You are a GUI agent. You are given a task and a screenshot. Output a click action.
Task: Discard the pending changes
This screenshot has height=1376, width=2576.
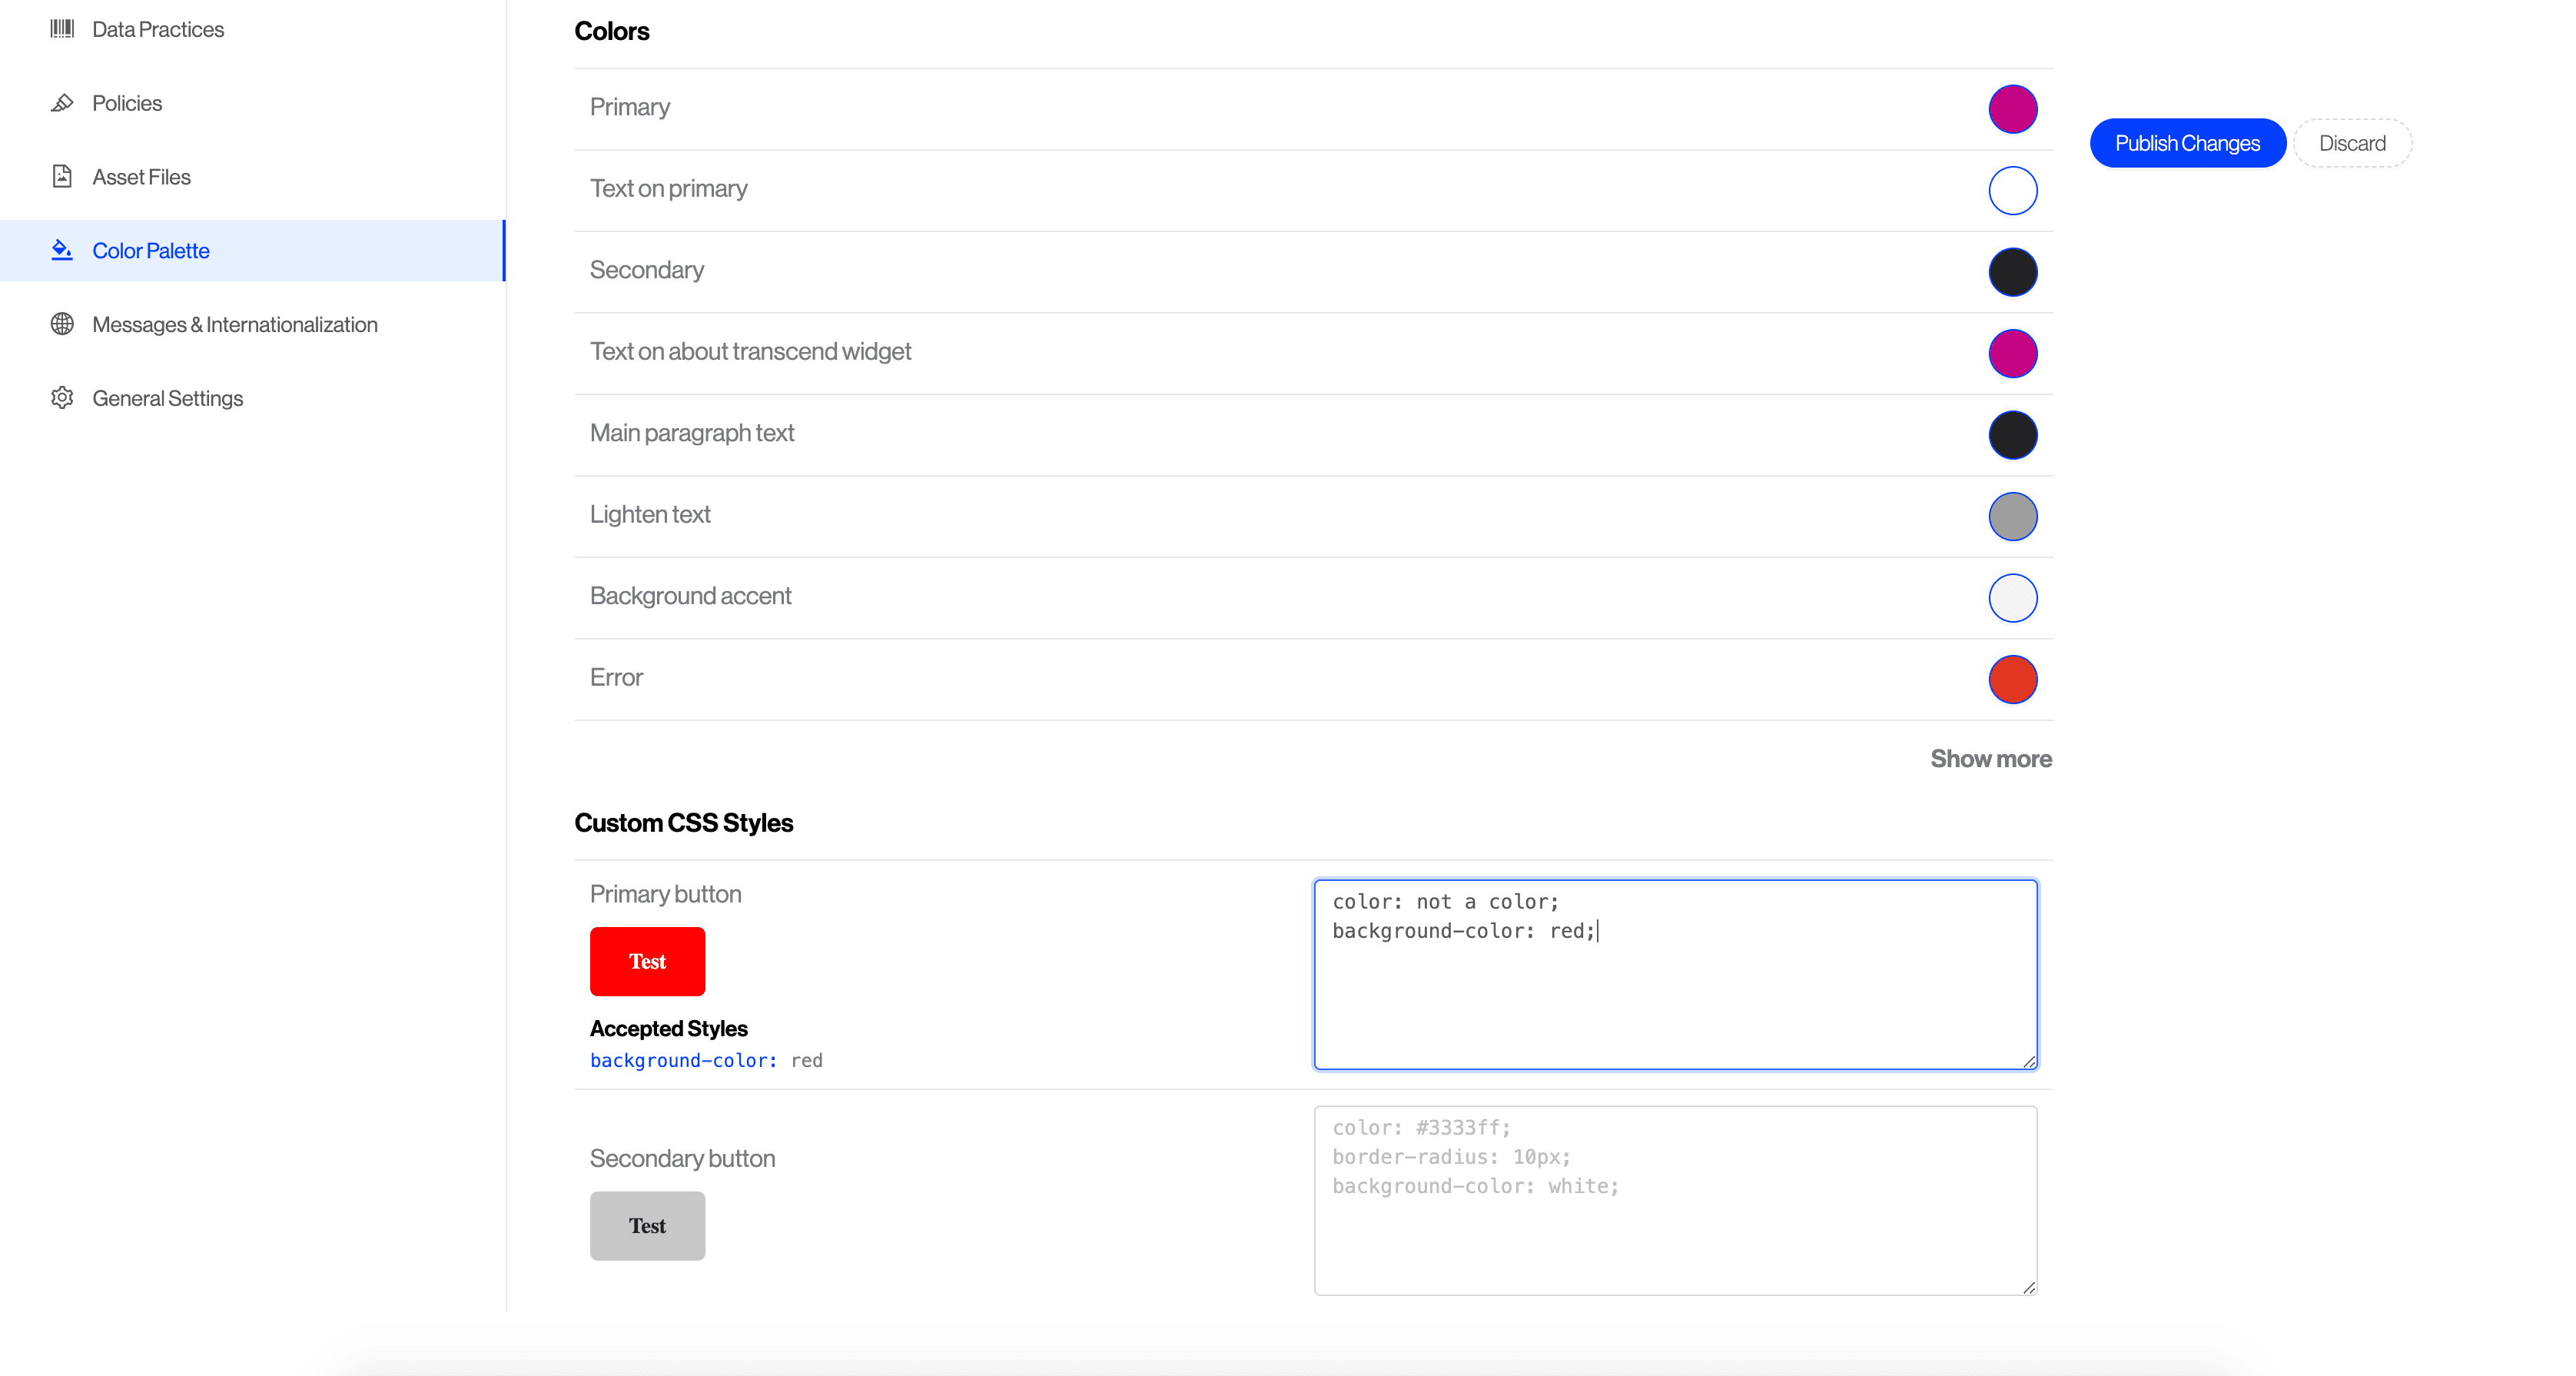pyautogui.click(x=2352, y=143)
